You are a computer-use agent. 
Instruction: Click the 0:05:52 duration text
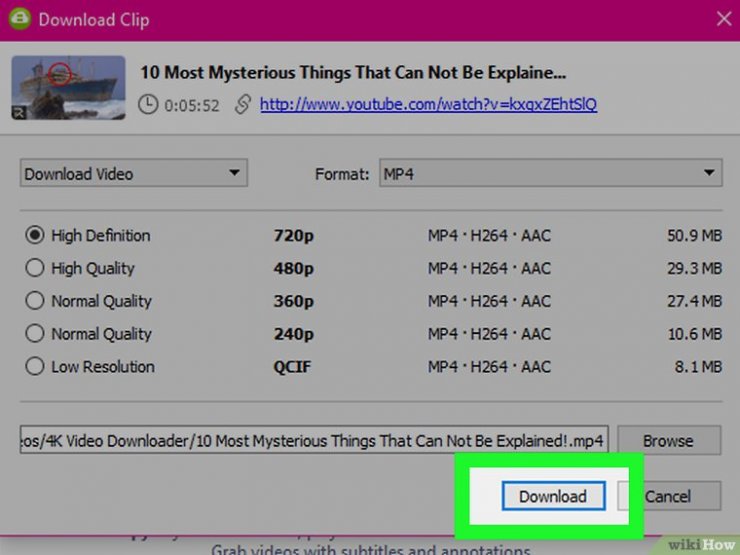tap(192, 105)
